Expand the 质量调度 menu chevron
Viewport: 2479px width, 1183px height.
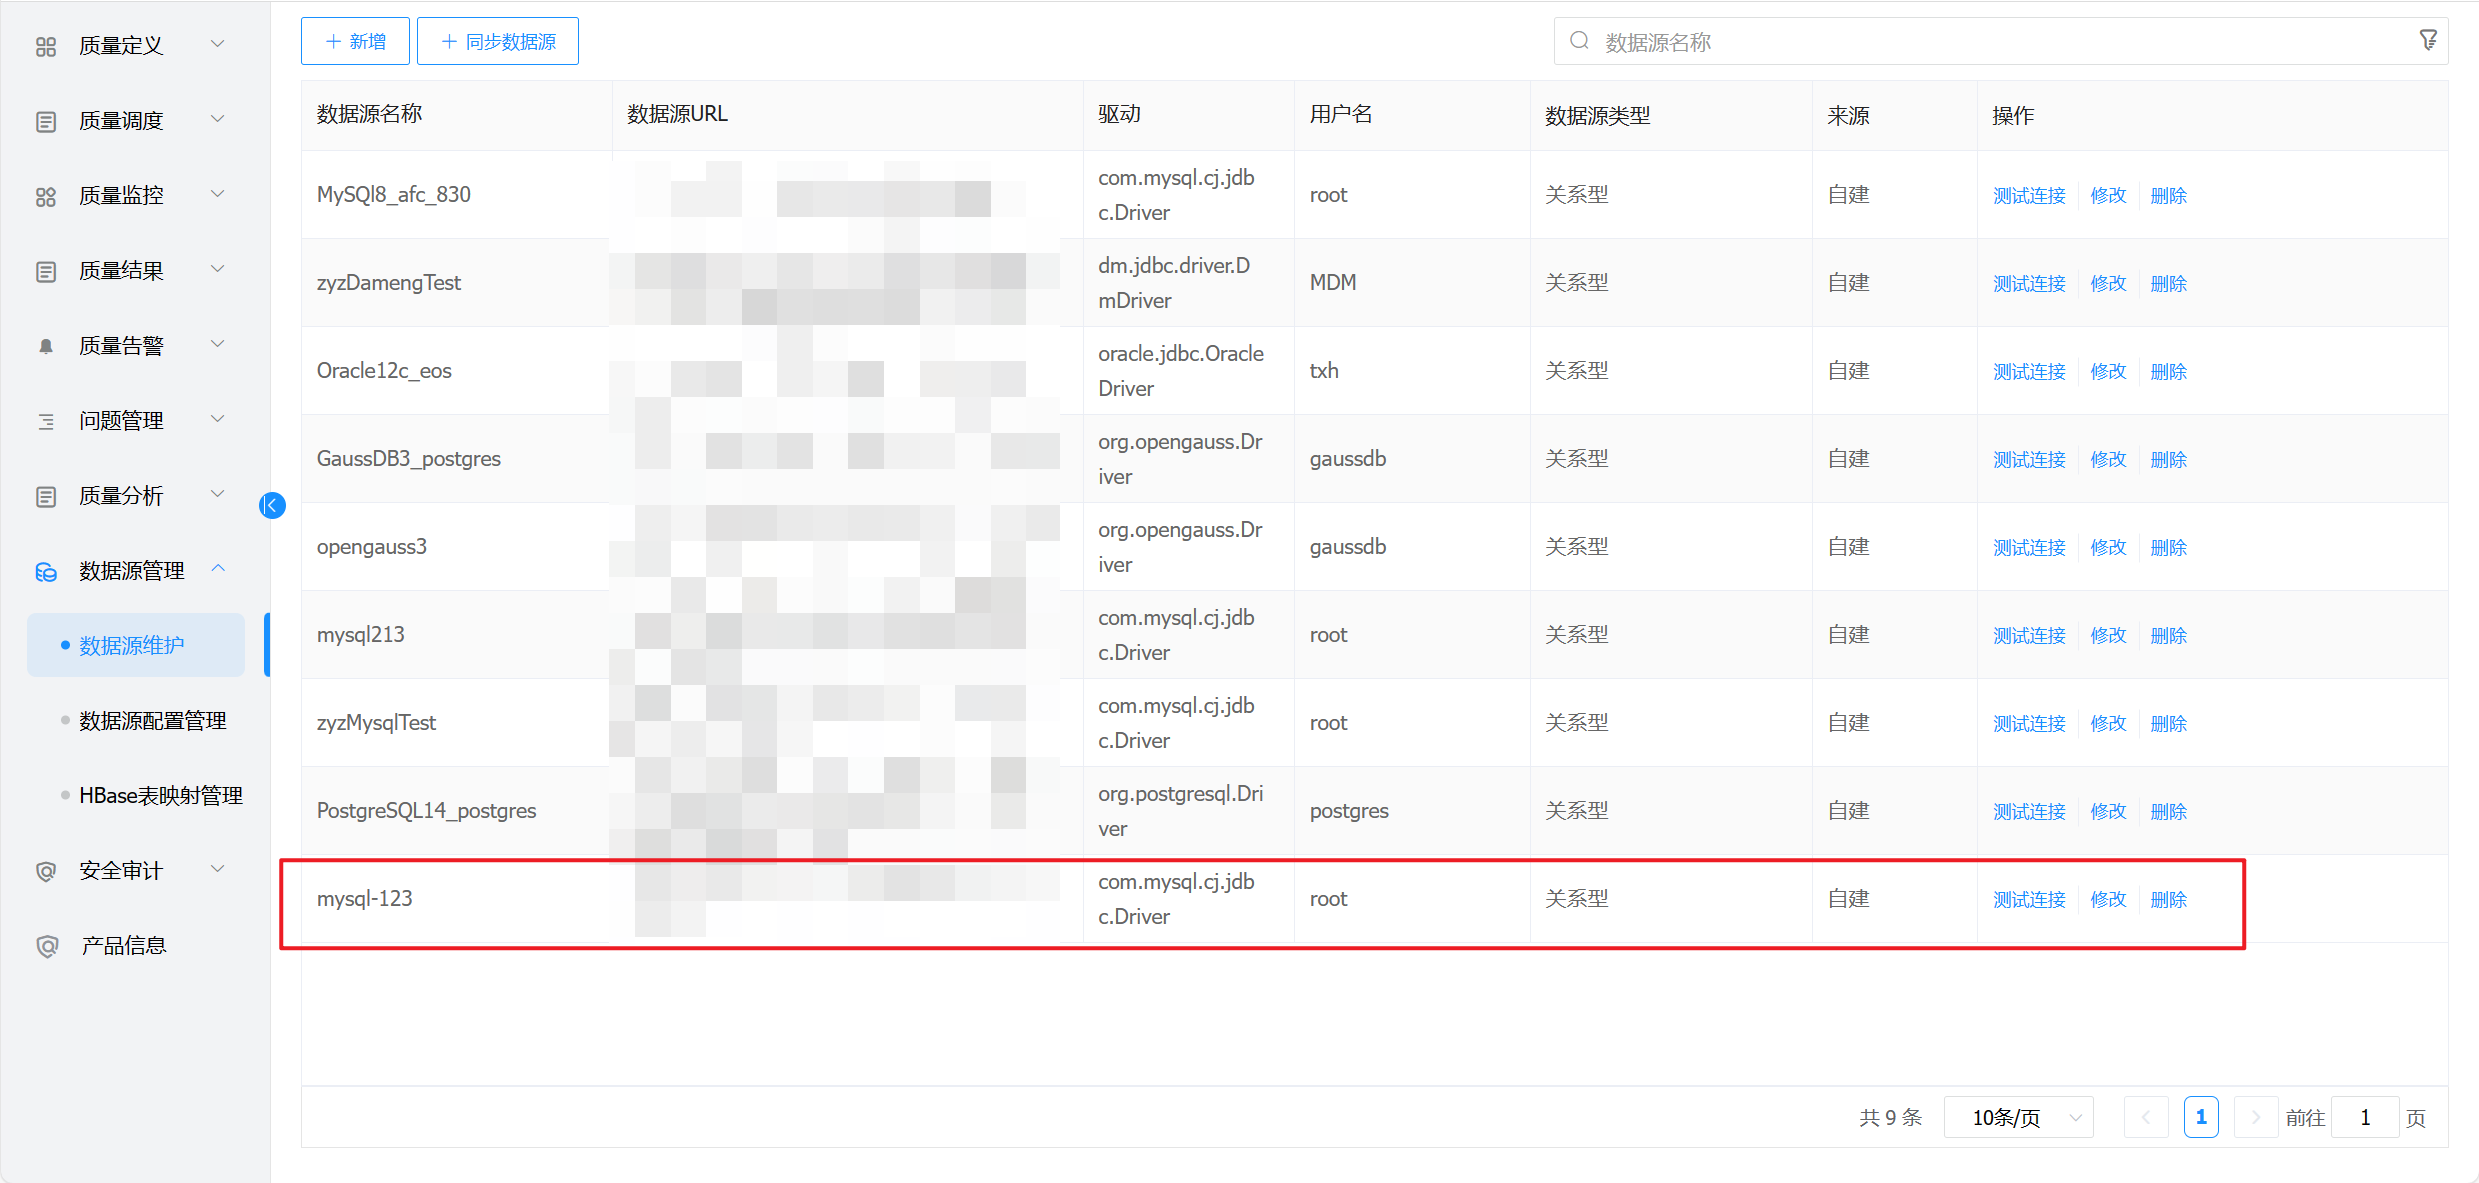point(218,119)
